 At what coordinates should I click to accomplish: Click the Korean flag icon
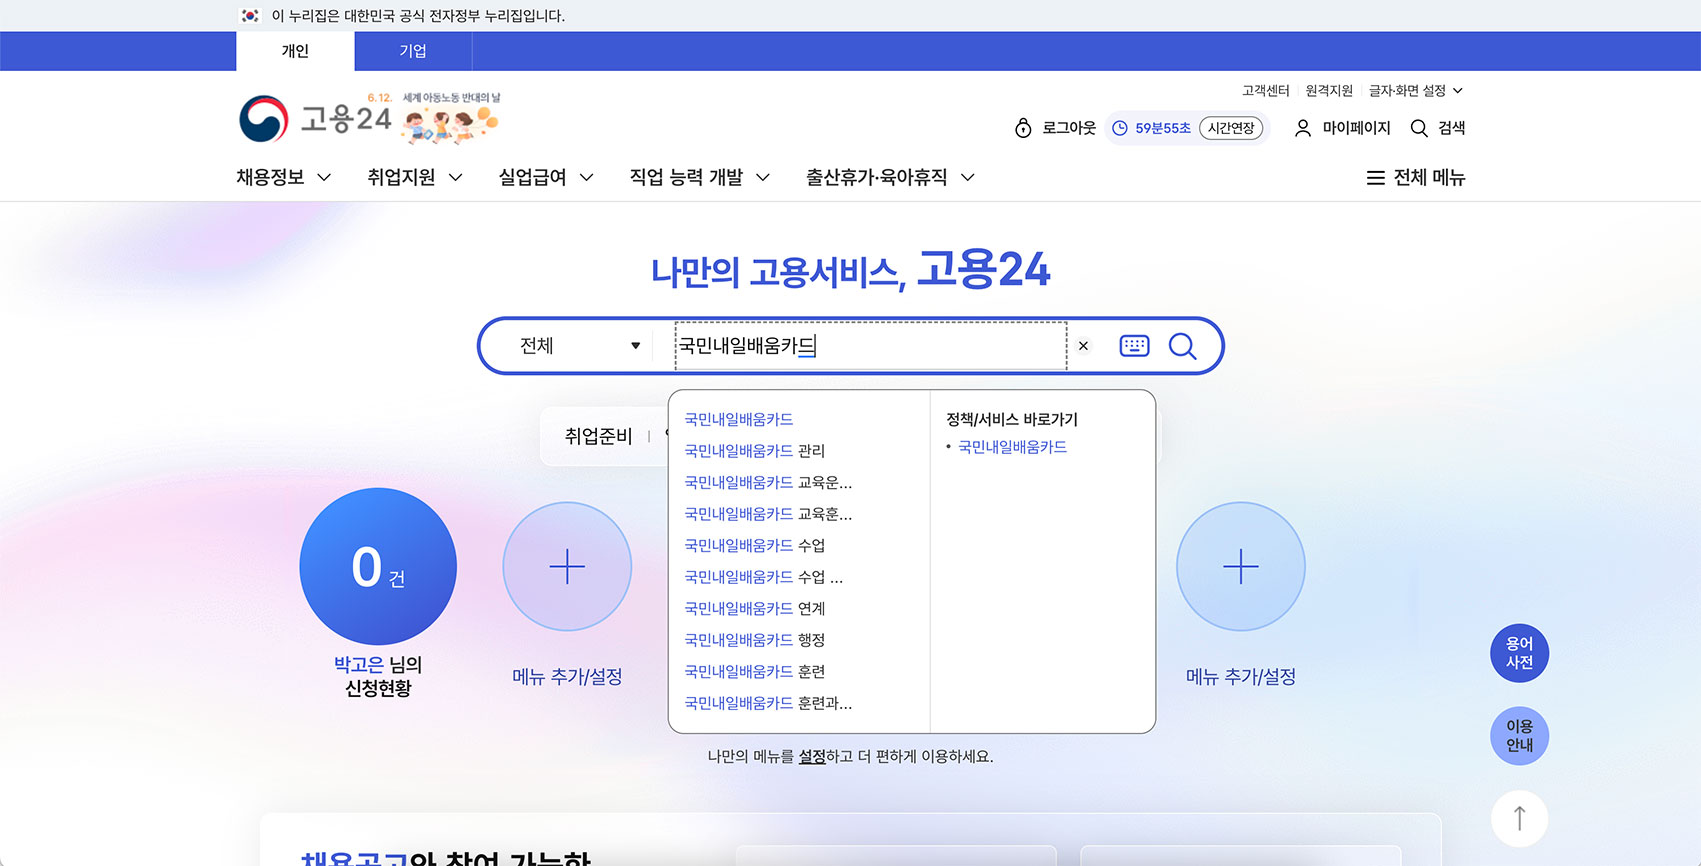pyautogui.click(x=250, y=16)
